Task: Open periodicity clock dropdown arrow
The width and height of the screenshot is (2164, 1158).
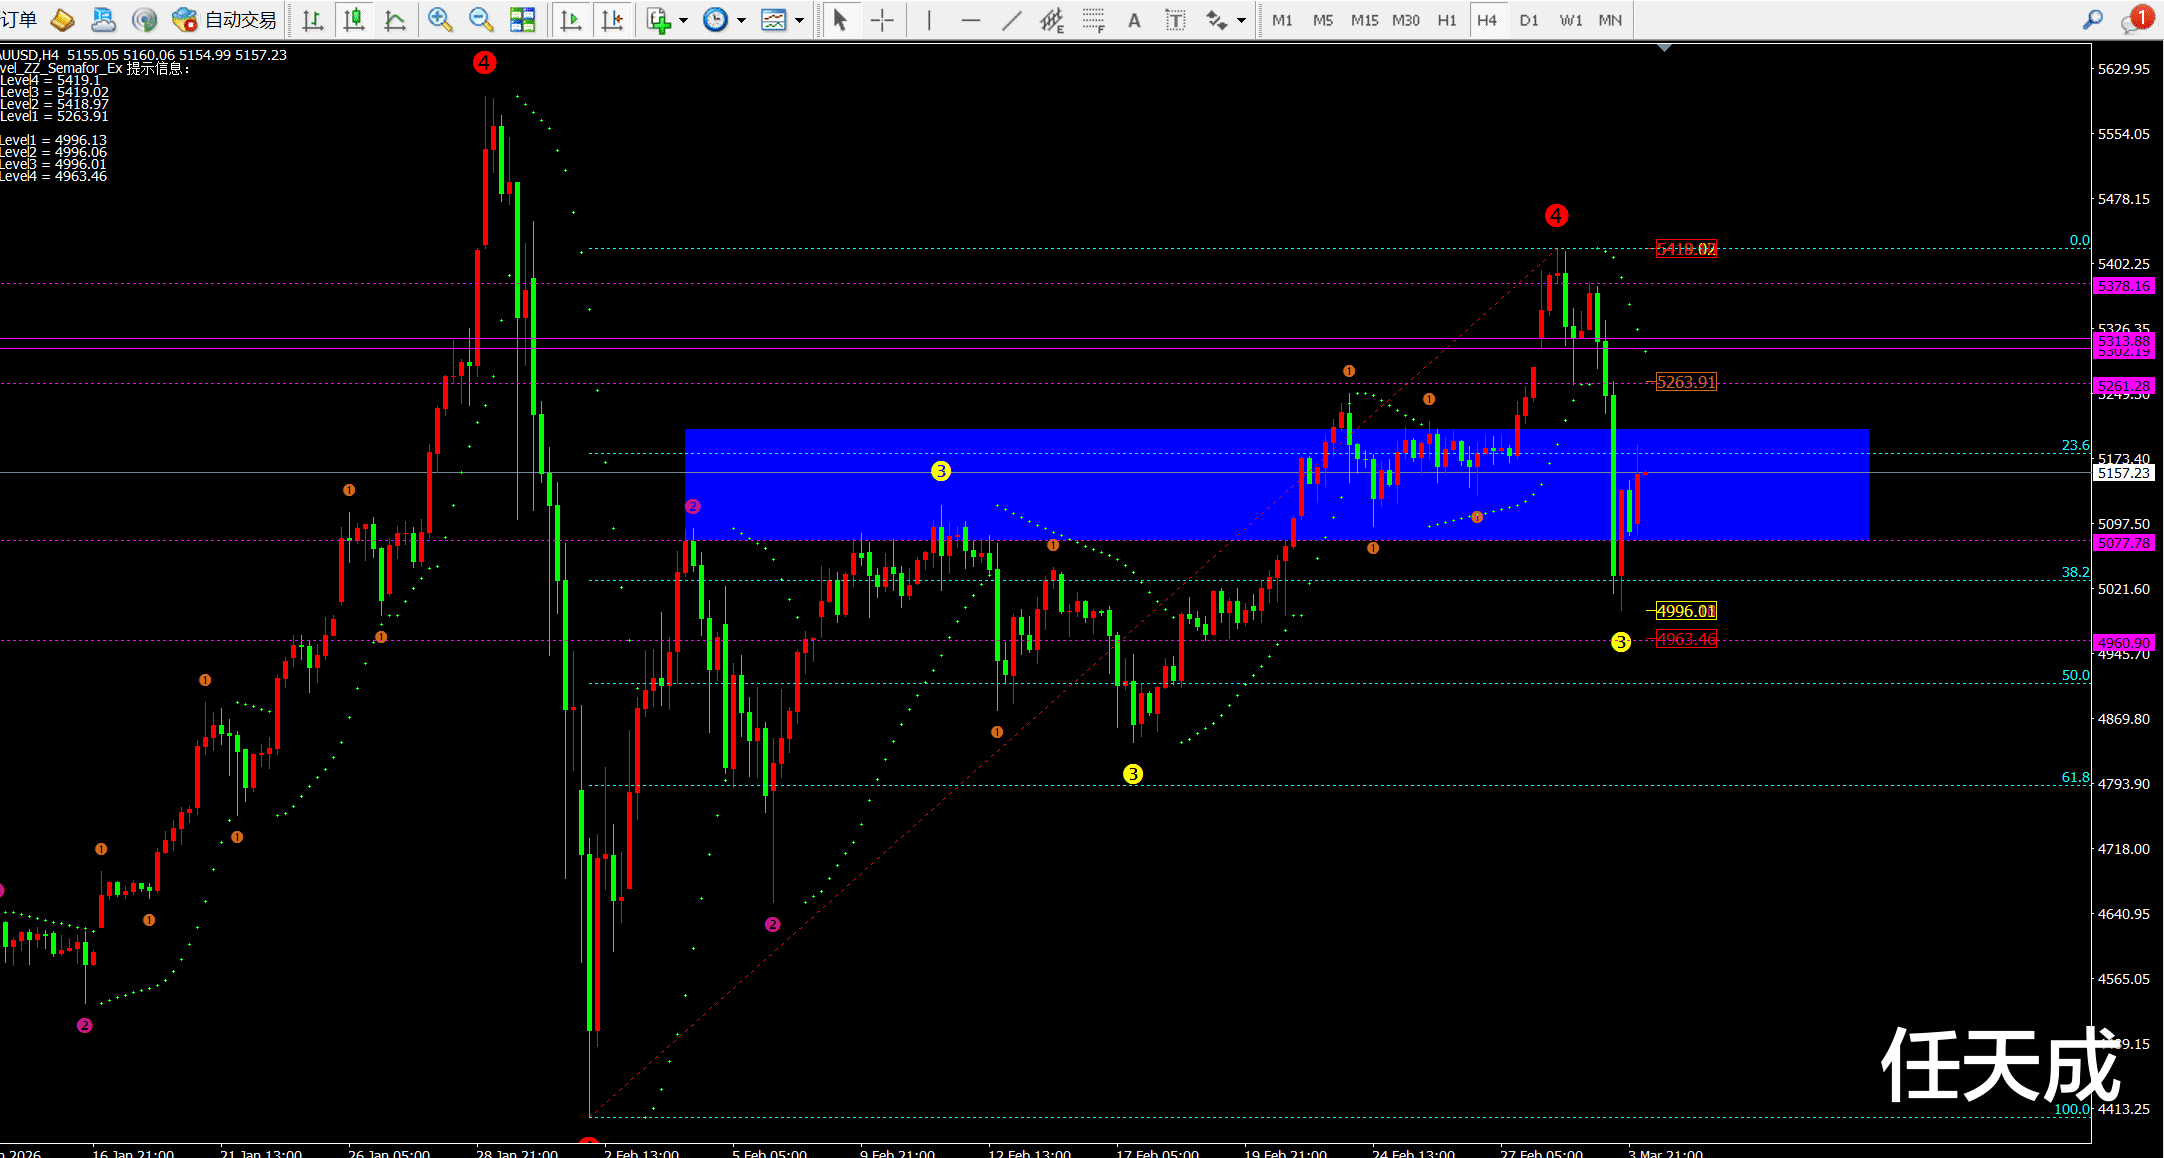Action: [x=741, y=21]
